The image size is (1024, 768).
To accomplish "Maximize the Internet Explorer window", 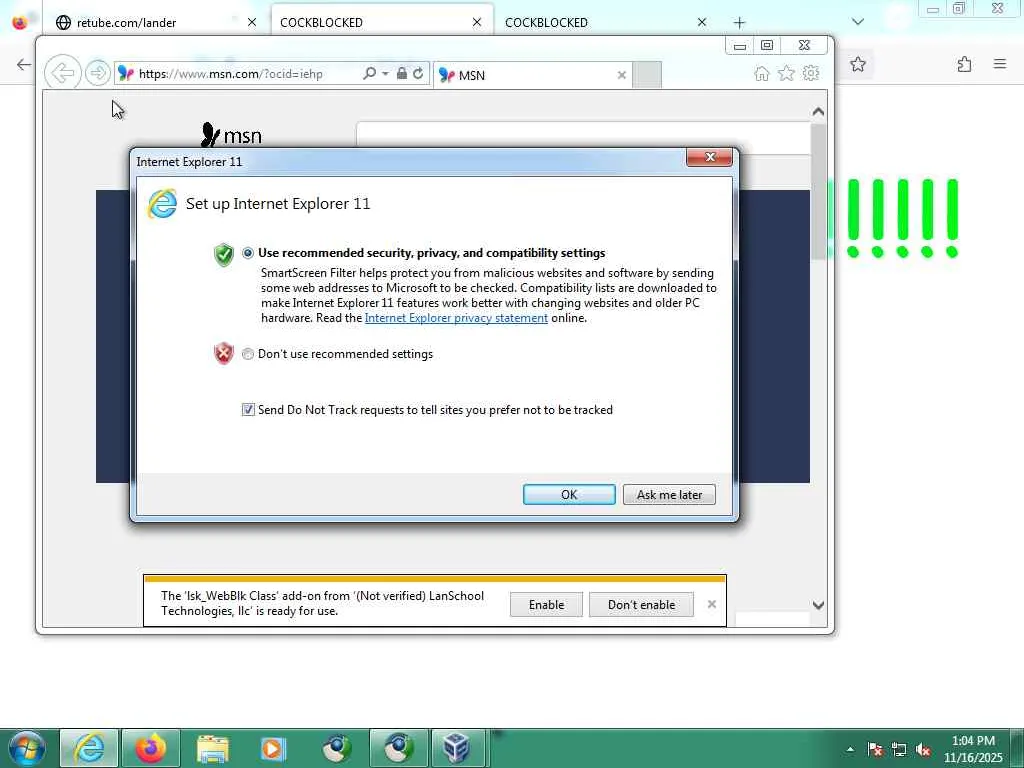I will [767, 45].
